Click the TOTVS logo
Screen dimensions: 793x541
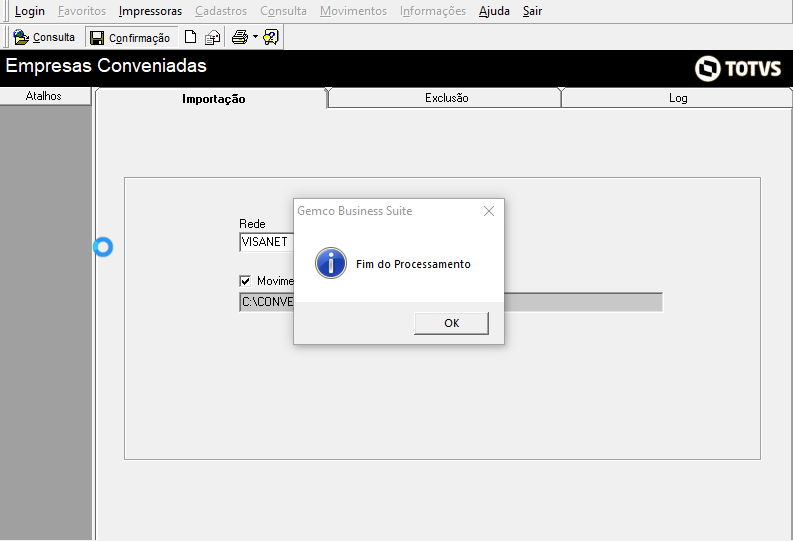click(738, 68)
